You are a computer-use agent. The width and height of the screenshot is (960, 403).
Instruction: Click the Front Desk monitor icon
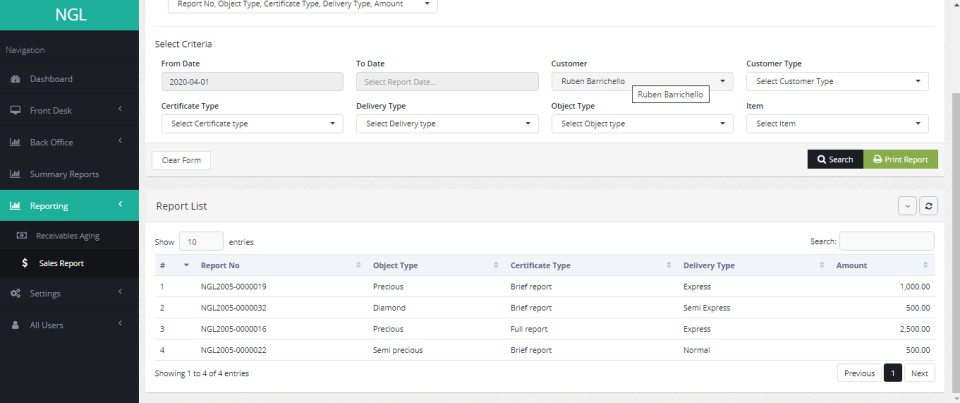coord(16,111)
